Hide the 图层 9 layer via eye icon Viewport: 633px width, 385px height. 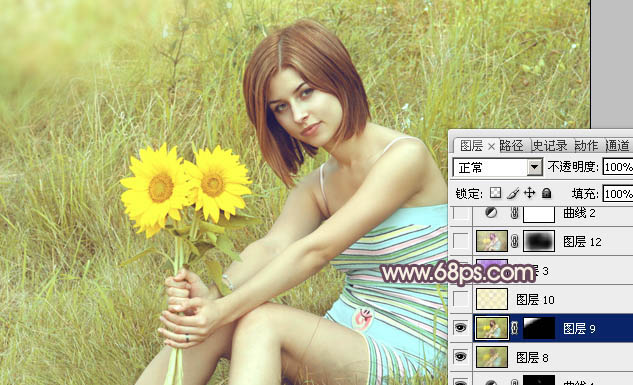460,328
